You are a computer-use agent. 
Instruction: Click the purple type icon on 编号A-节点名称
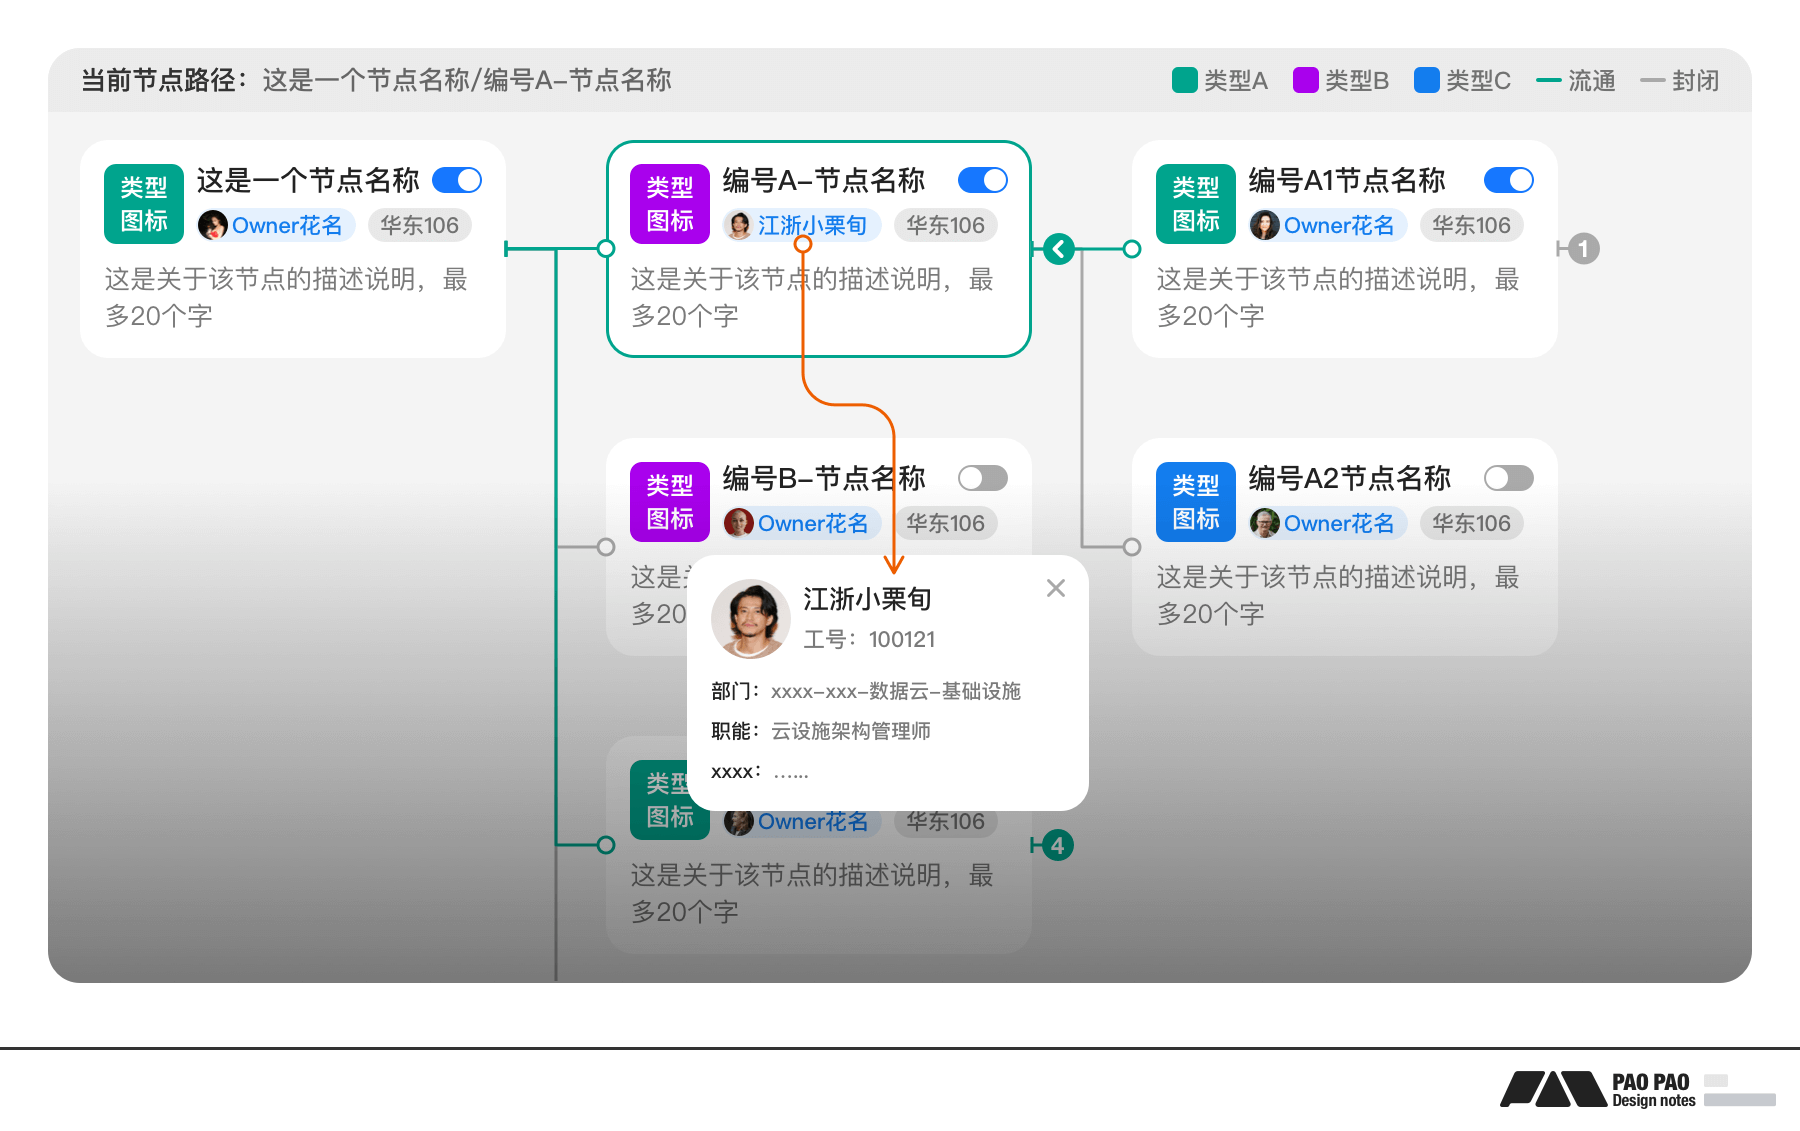click(x=669, y=204)
